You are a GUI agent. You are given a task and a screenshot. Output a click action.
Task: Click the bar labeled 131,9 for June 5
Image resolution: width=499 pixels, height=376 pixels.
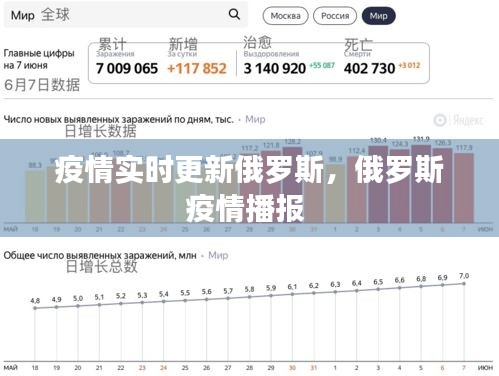(421, 184)
